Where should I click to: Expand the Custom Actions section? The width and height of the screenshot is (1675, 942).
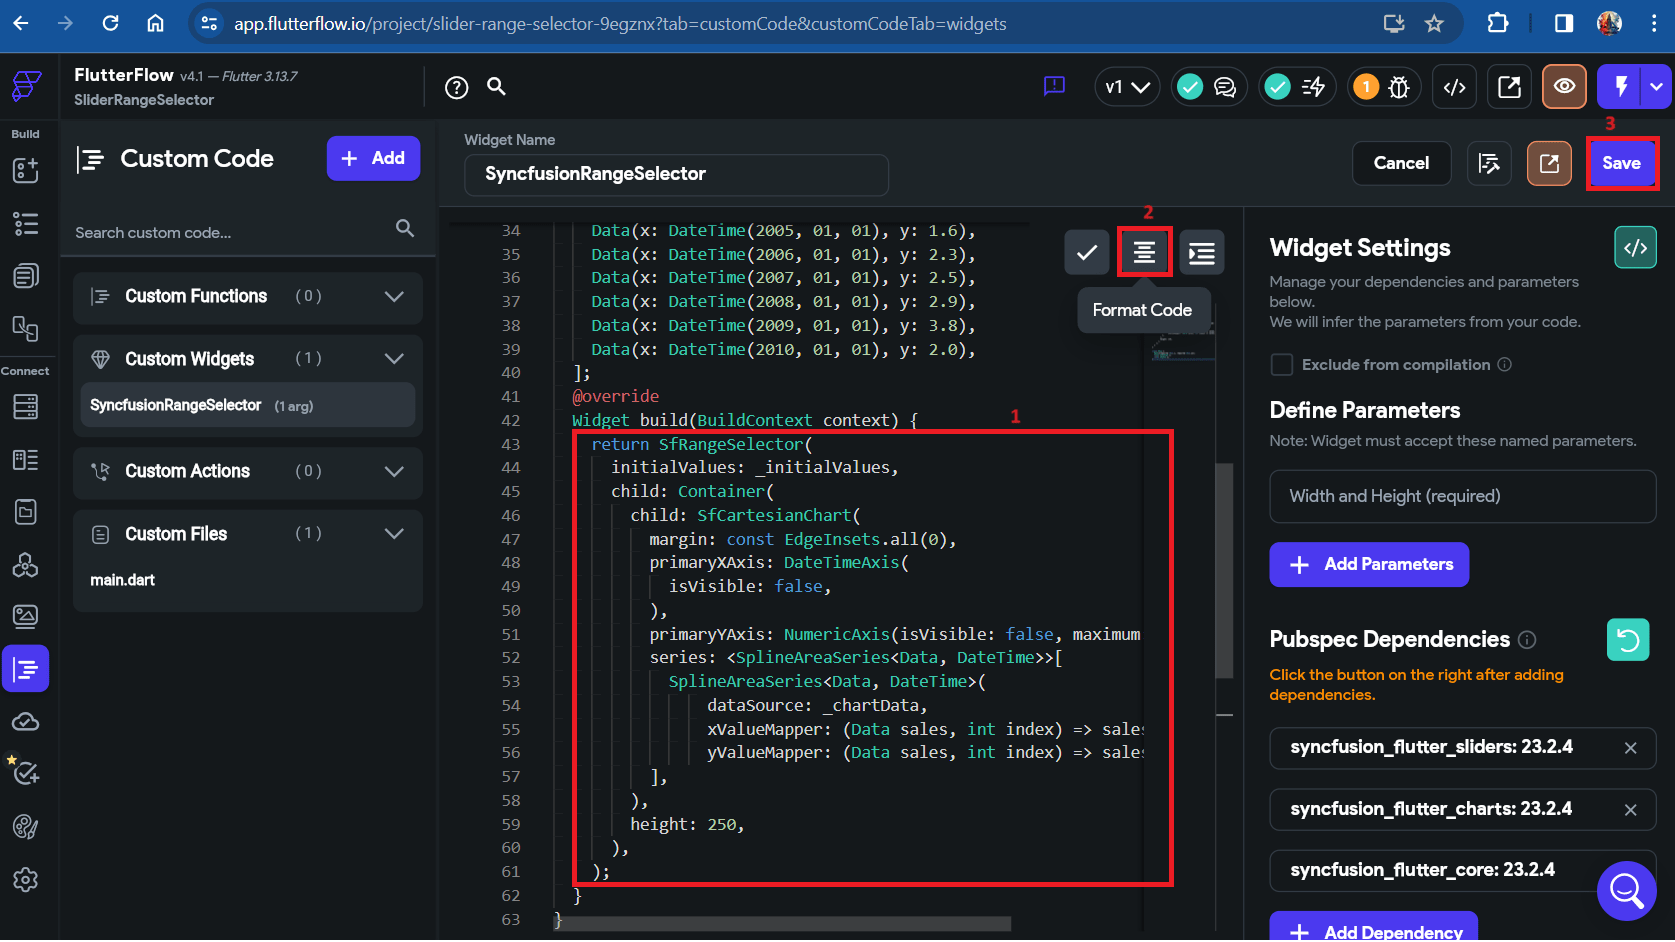click(x=394, y=471)
